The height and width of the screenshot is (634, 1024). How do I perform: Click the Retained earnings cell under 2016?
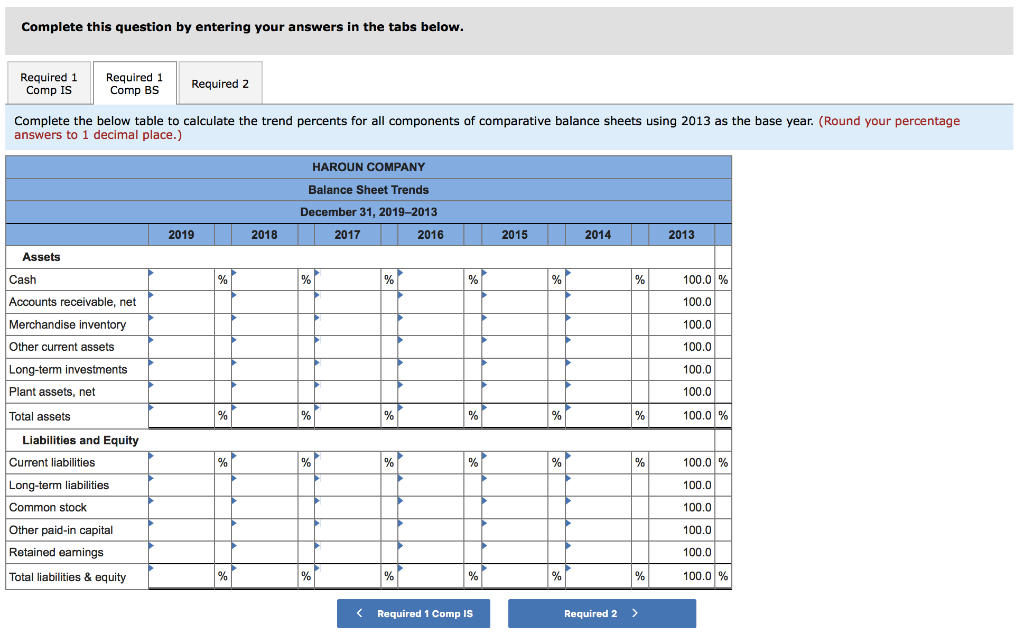[430, 552]
